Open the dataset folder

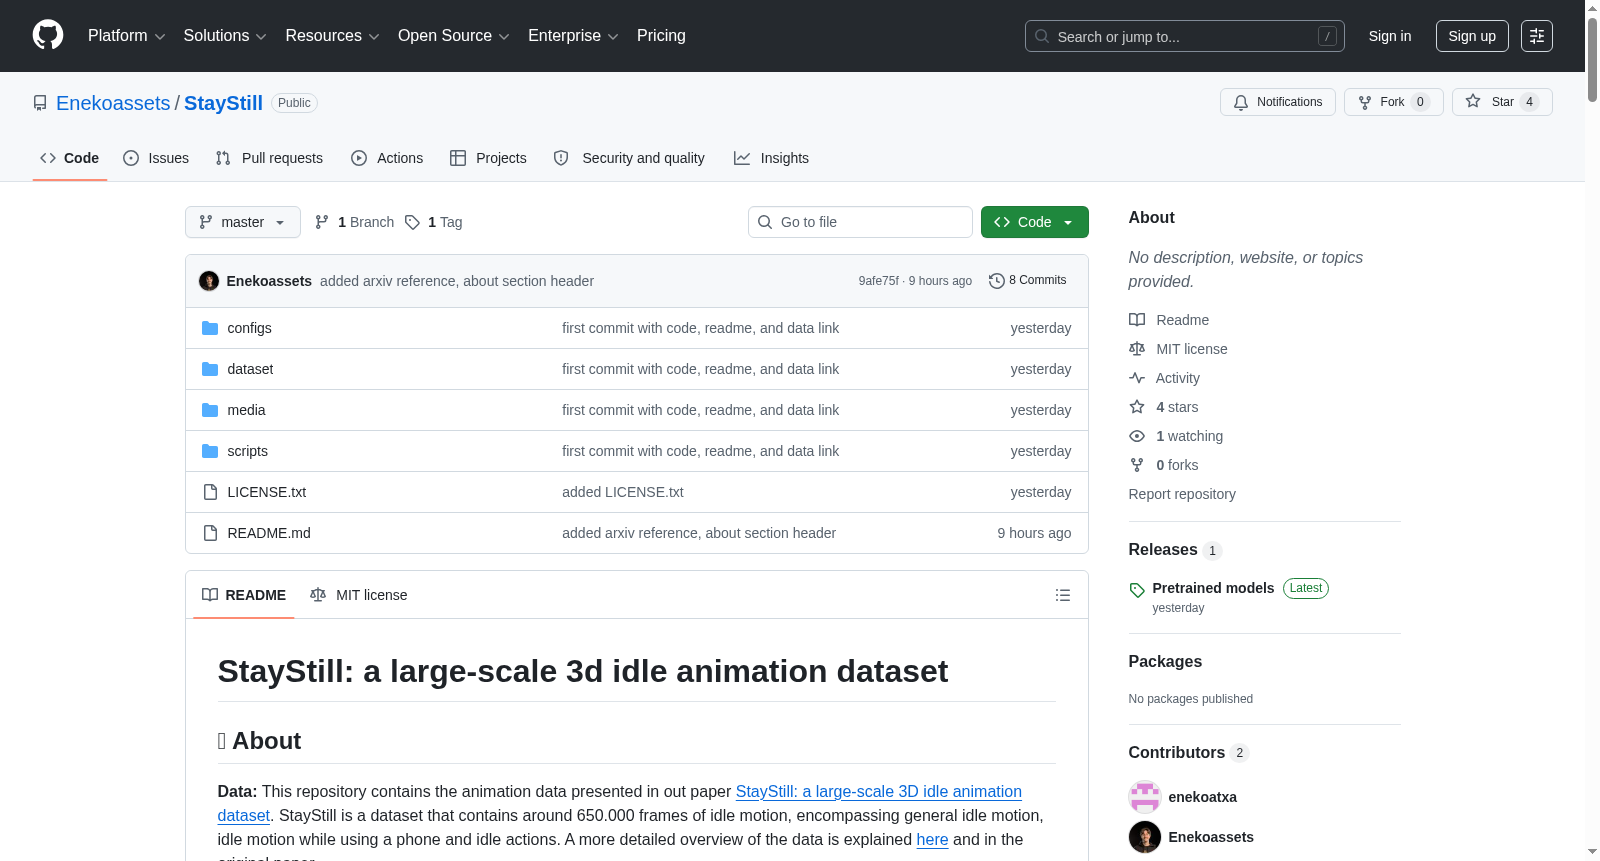click(x=250, y=369)
